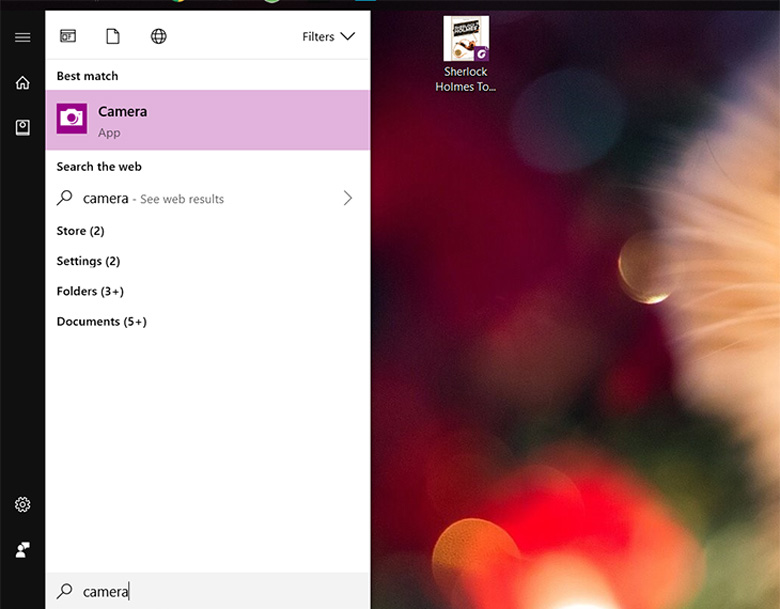Screen dimensions: 780x609
Task: Filter results by Web globe icon
Action: click(x=158, y=37)
